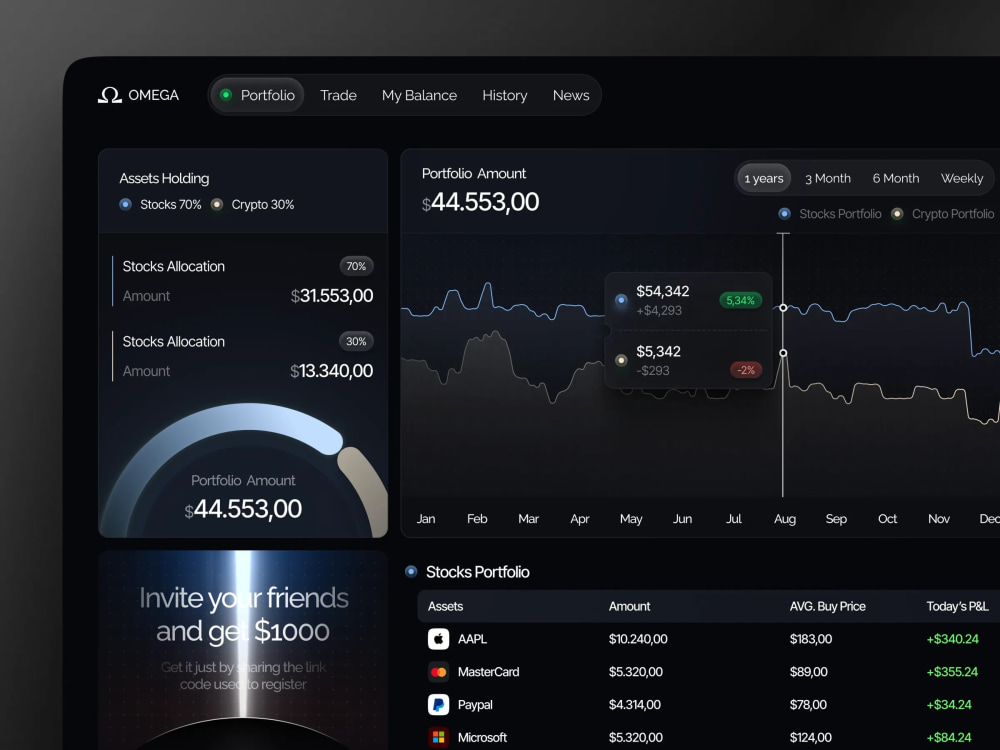Click the Nov axis label
Image resolution: width=1000 pixels, height=750 pixels.
(x=939, y=518)
